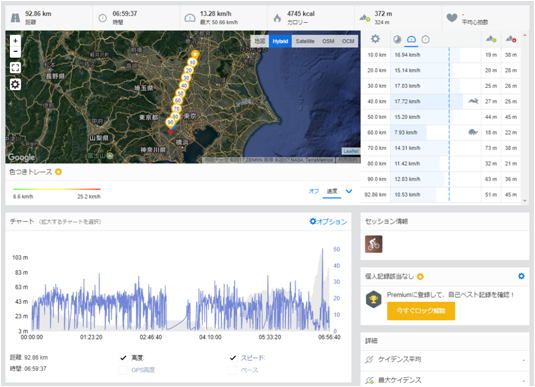Enable the GPS高度 checkbox
The image size is (535, 387).
[124, 370]
